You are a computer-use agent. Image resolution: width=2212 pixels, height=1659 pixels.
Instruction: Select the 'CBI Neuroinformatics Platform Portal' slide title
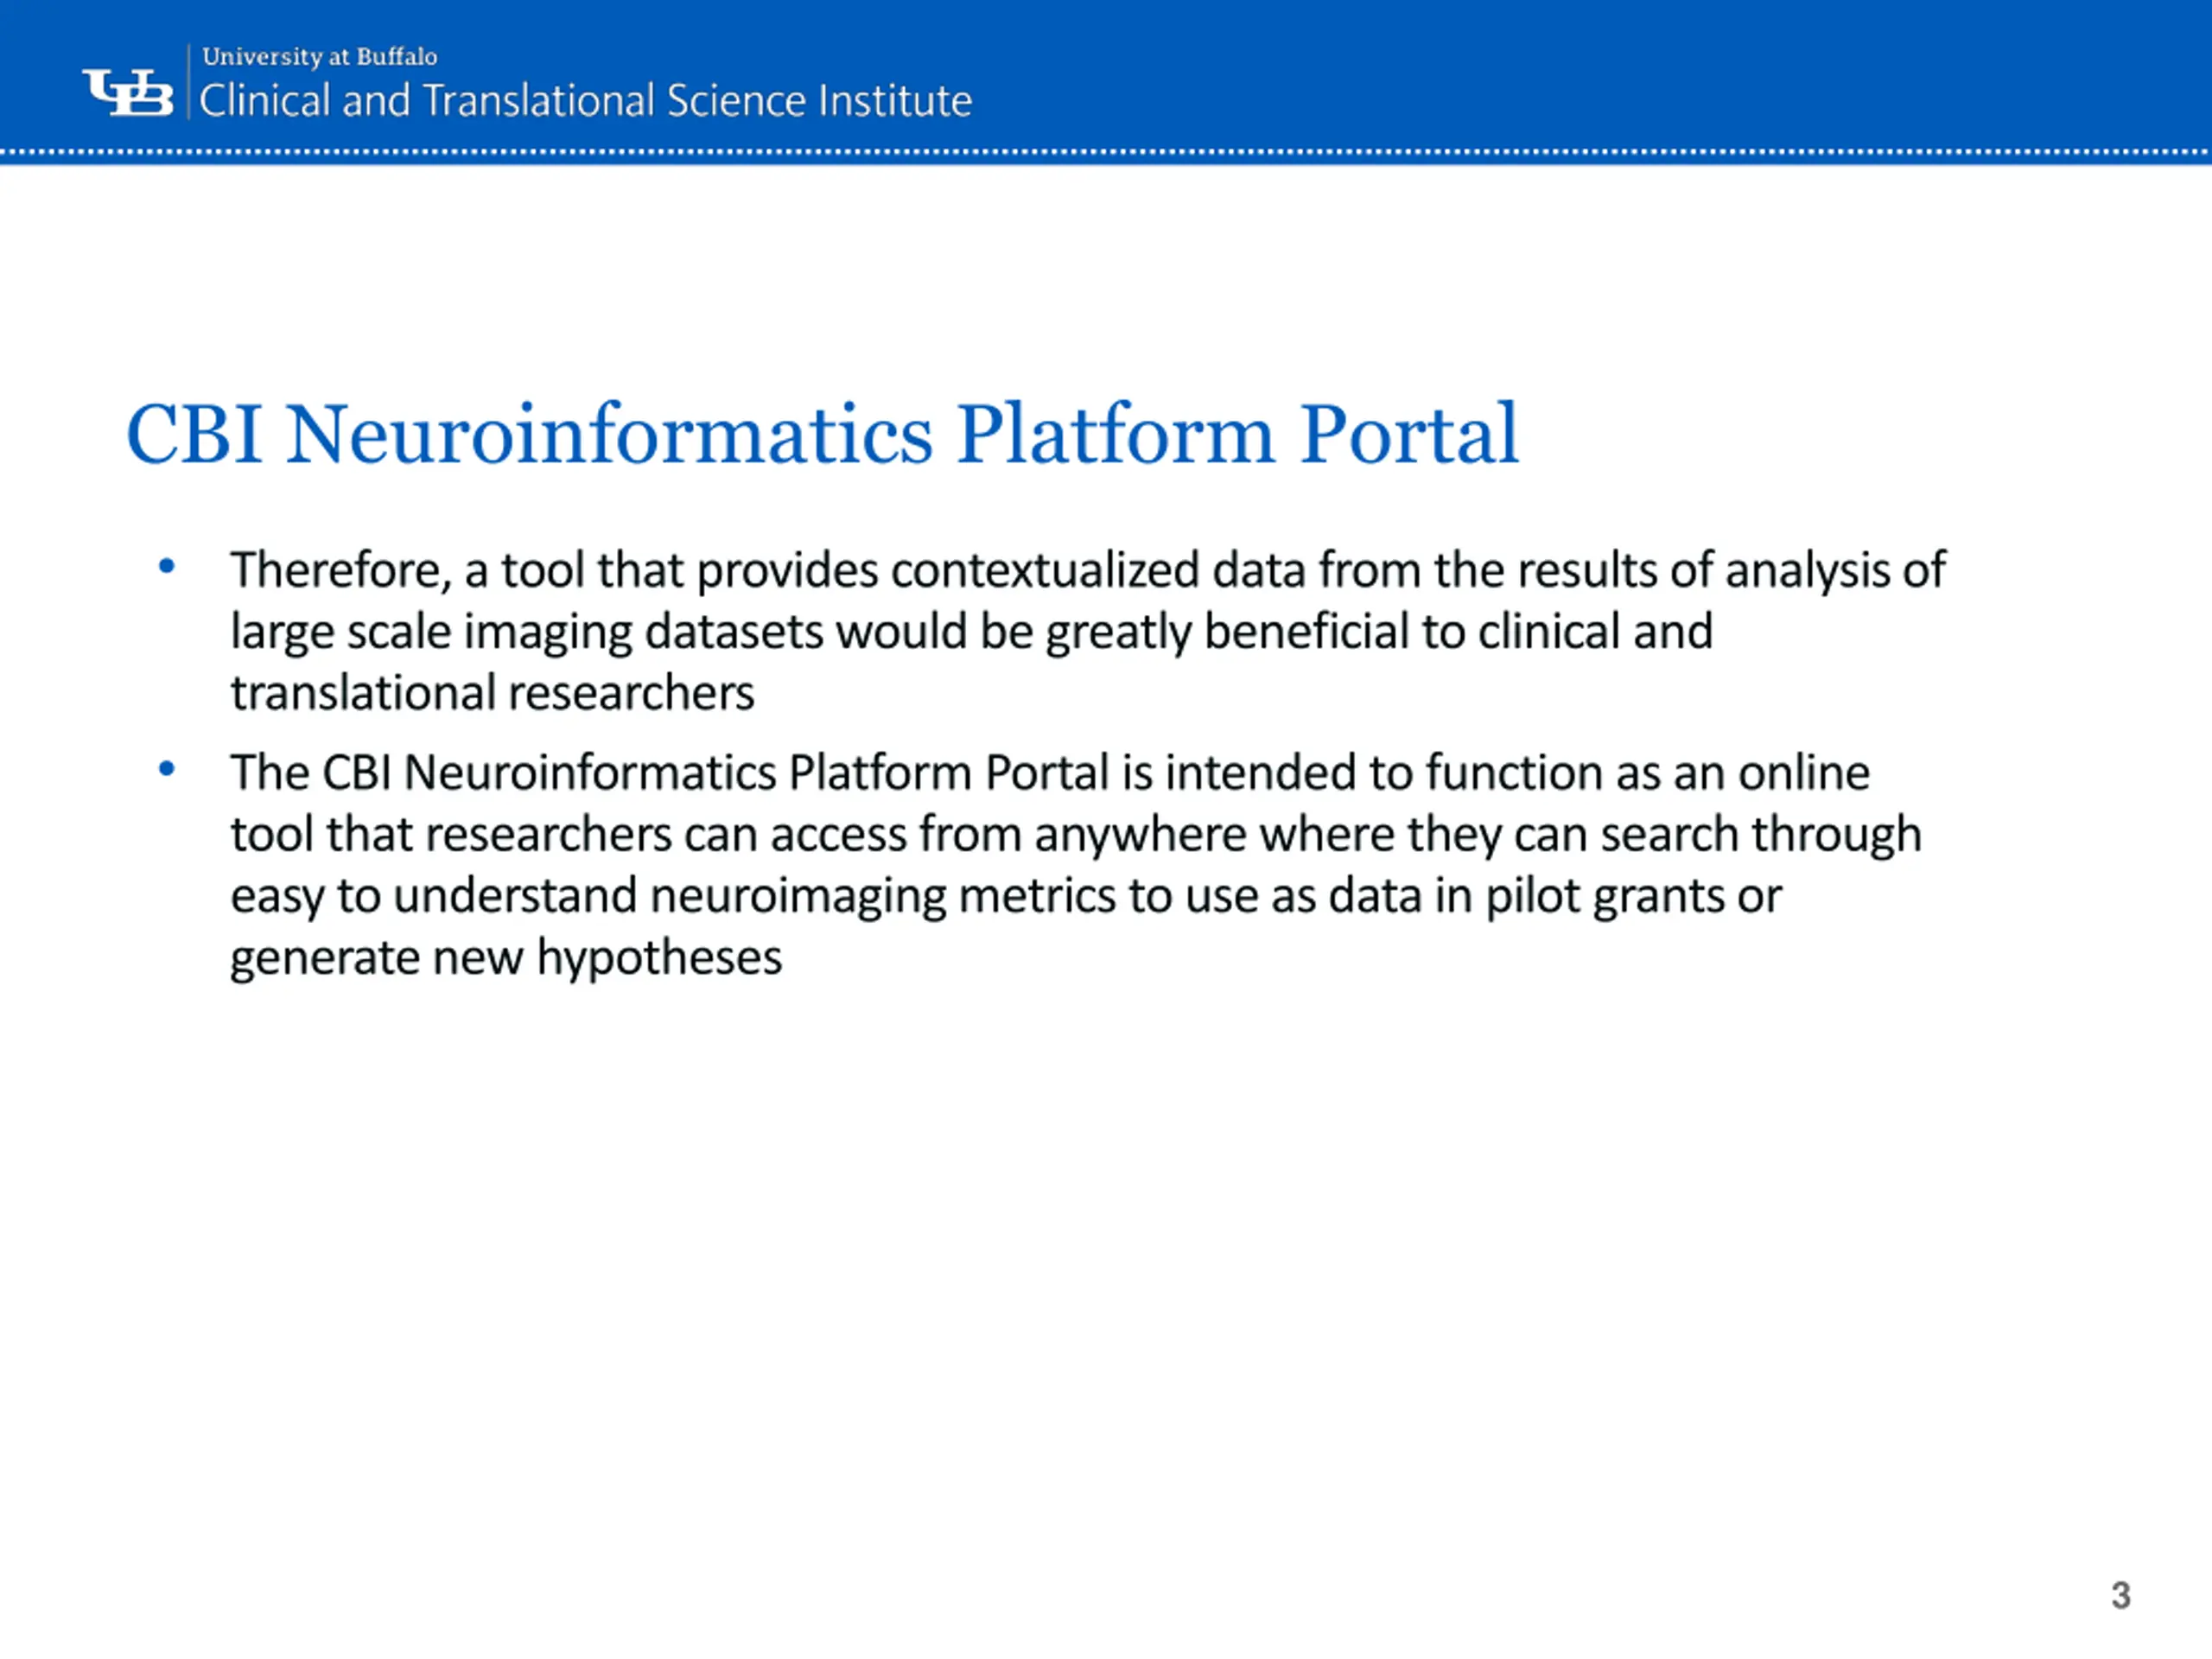[822, 434]
